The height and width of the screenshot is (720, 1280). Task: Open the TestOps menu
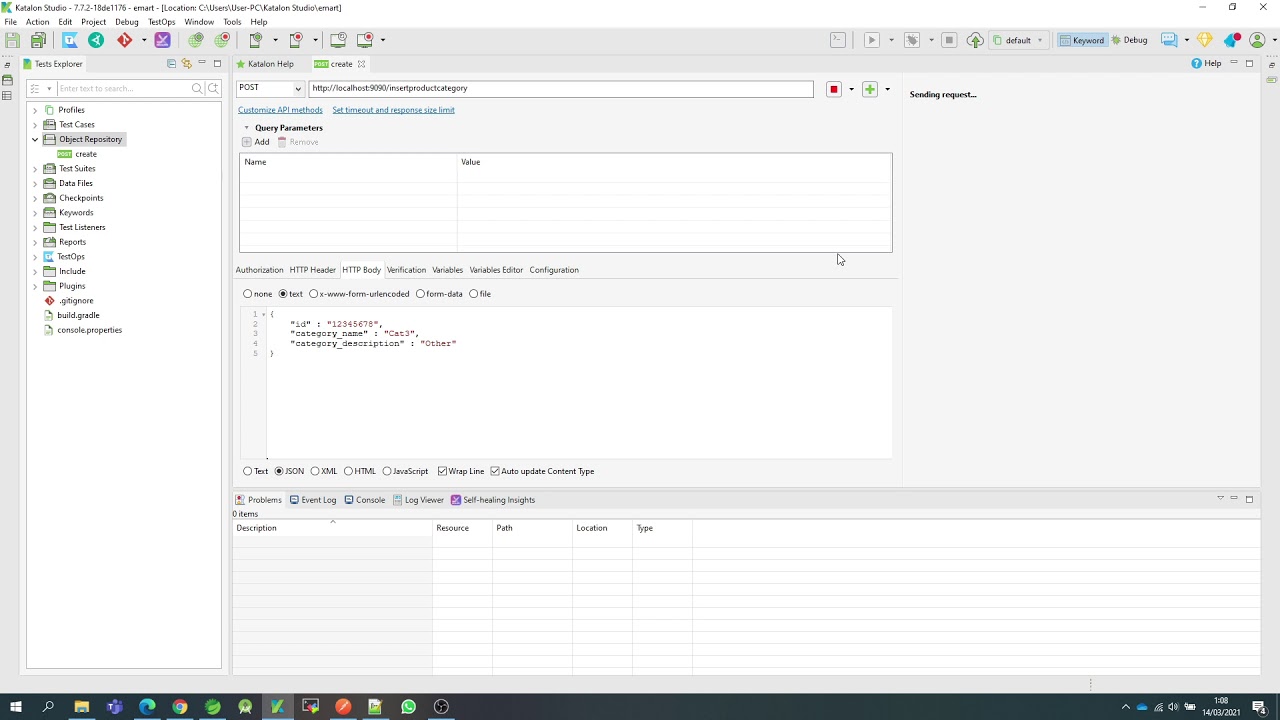(x=161, y=22)
